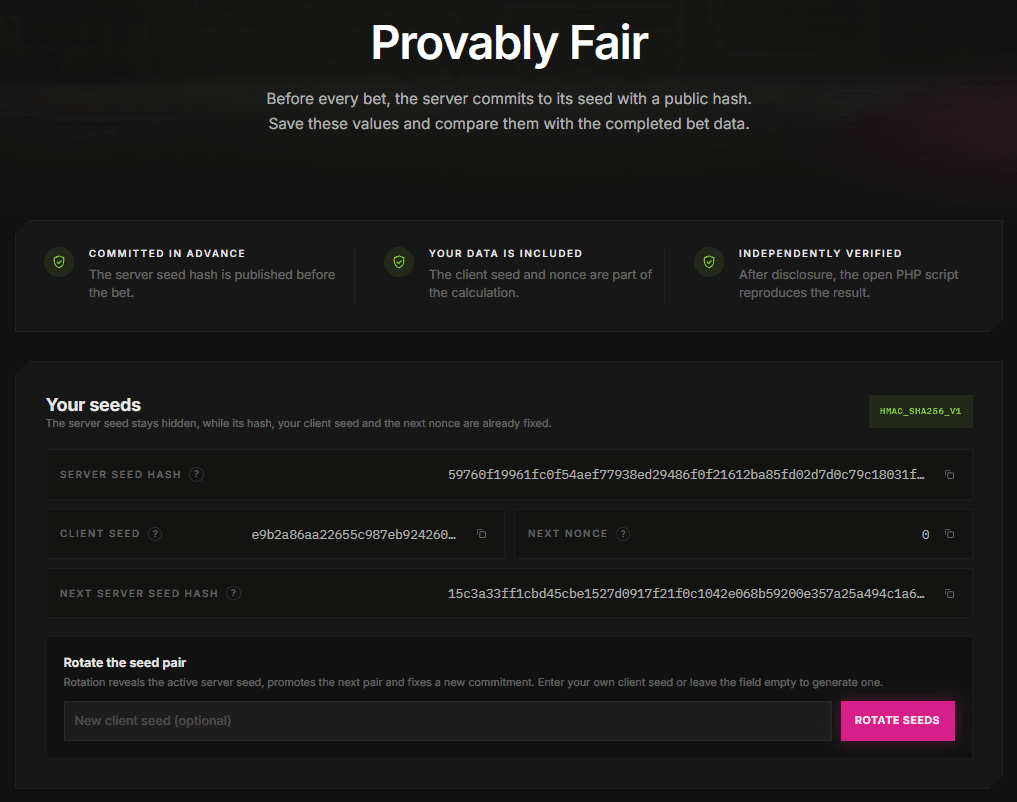This screenshot has width=1017, height=802.
Task: Copy the client seed value
Action: click(481, 534)
